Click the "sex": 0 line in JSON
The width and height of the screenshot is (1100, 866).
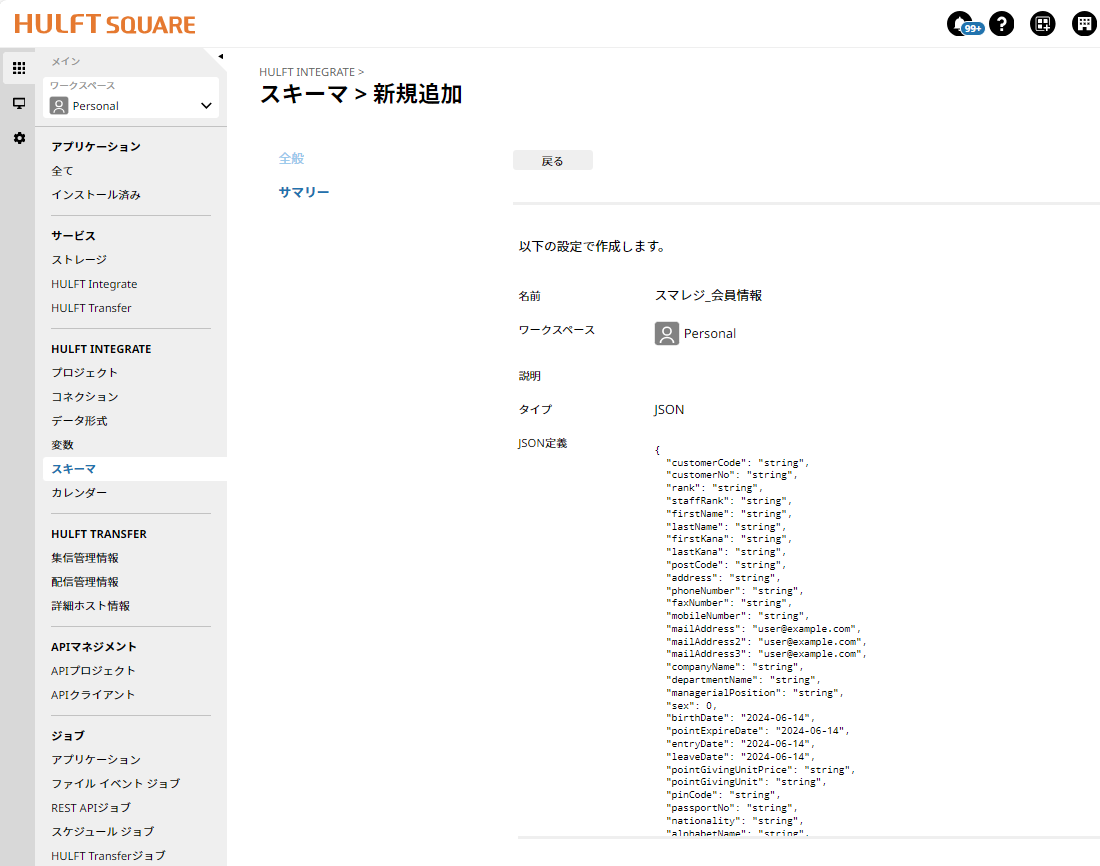pyautogui.click(x=691, y=705)
